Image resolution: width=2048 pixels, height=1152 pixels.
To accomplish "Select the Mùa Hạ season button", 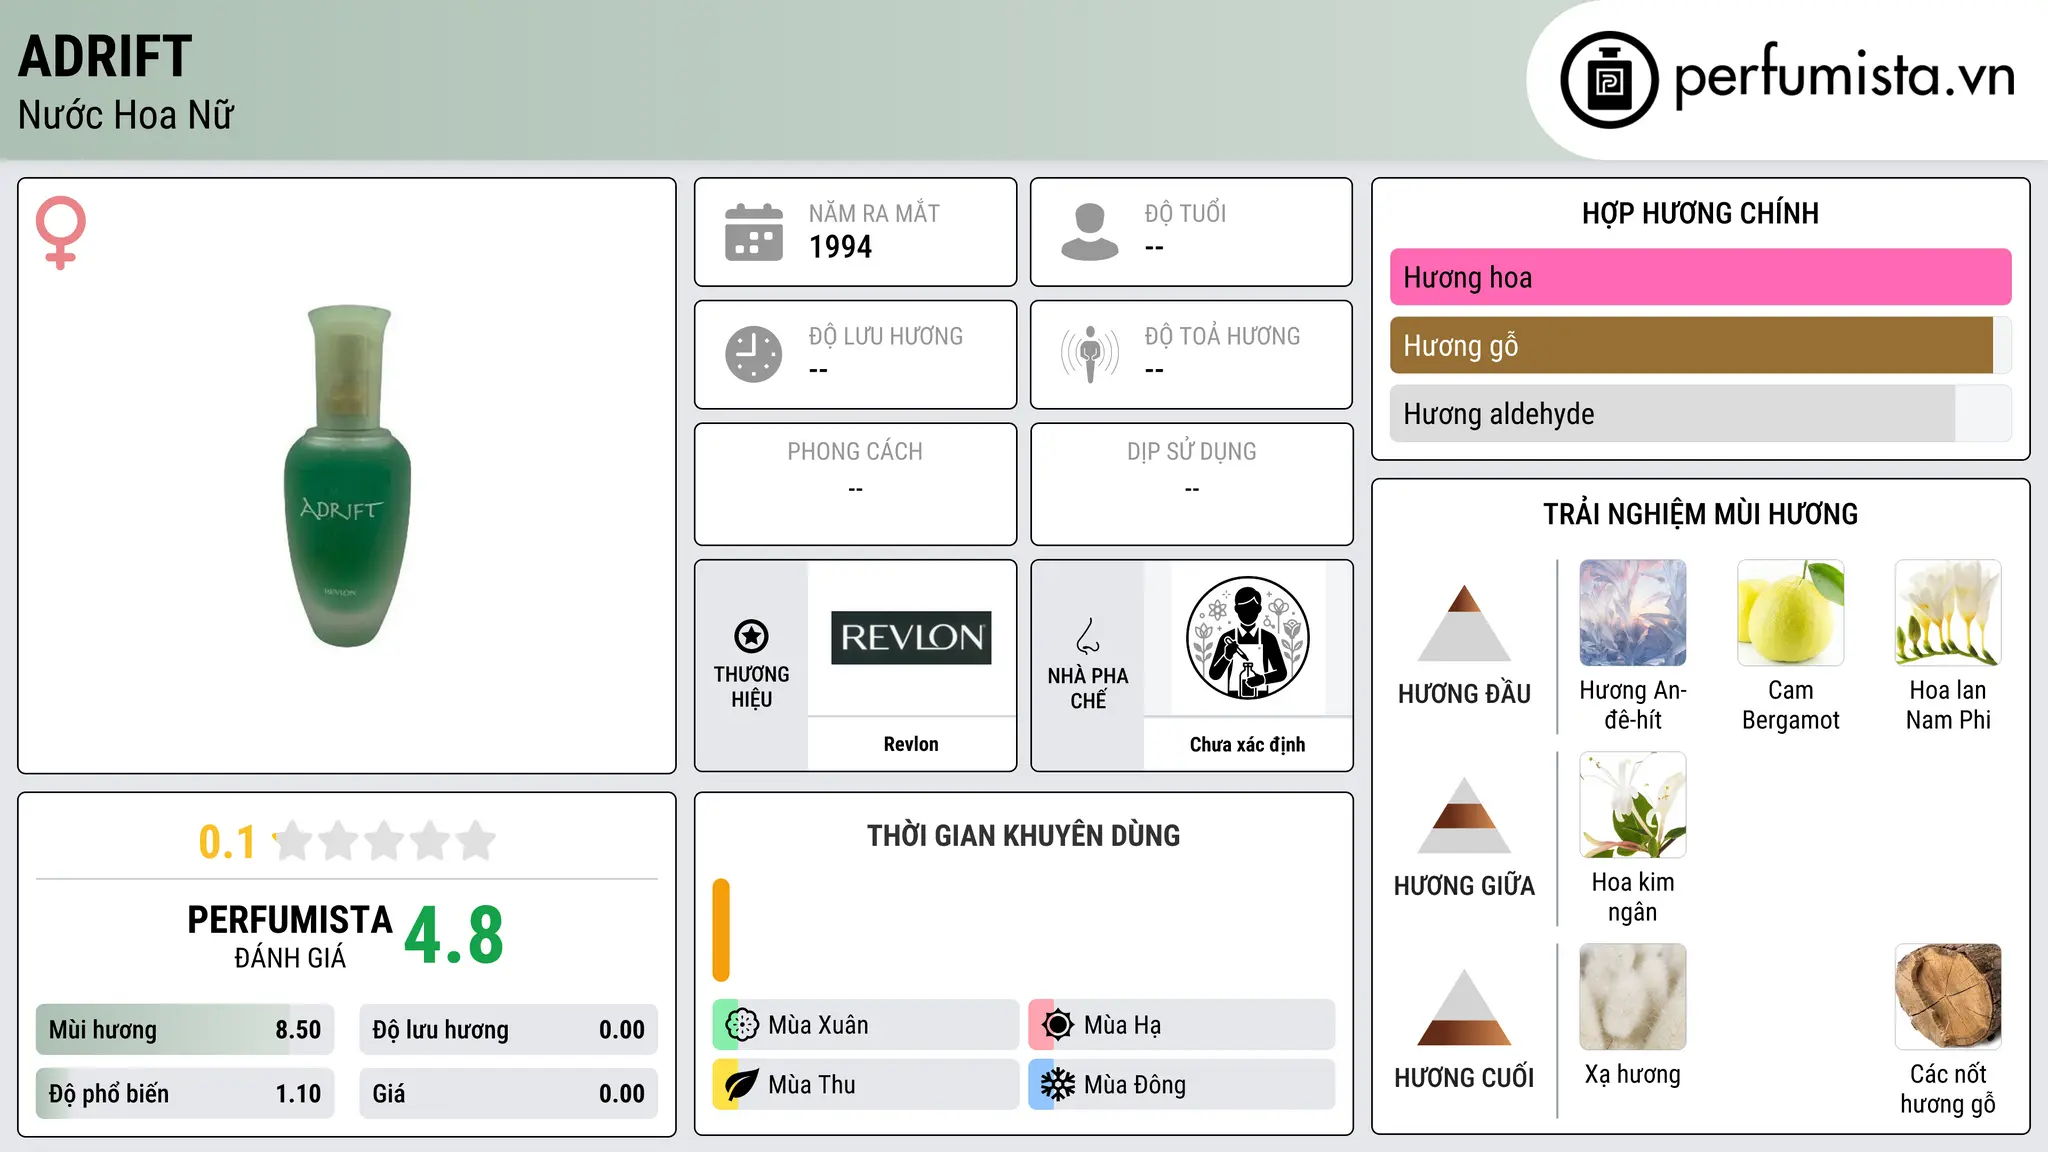I will (x=1181, y=1025).
